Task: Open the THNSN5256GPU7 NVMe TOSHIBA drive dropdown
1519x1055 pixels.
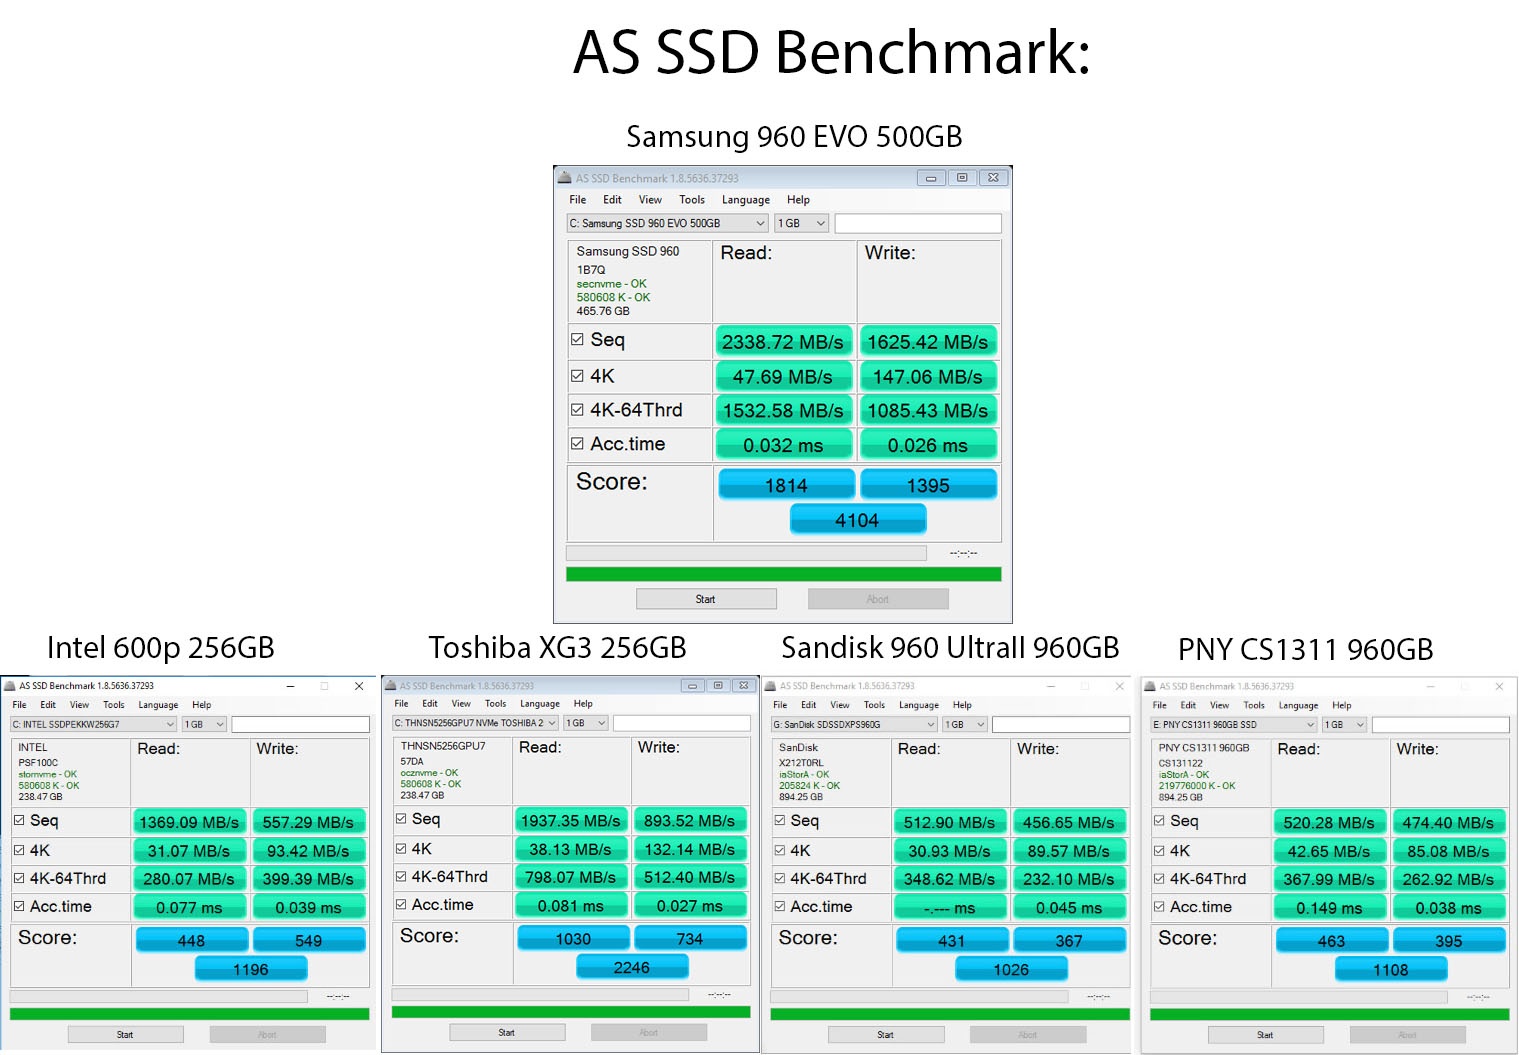Action: 475,723
